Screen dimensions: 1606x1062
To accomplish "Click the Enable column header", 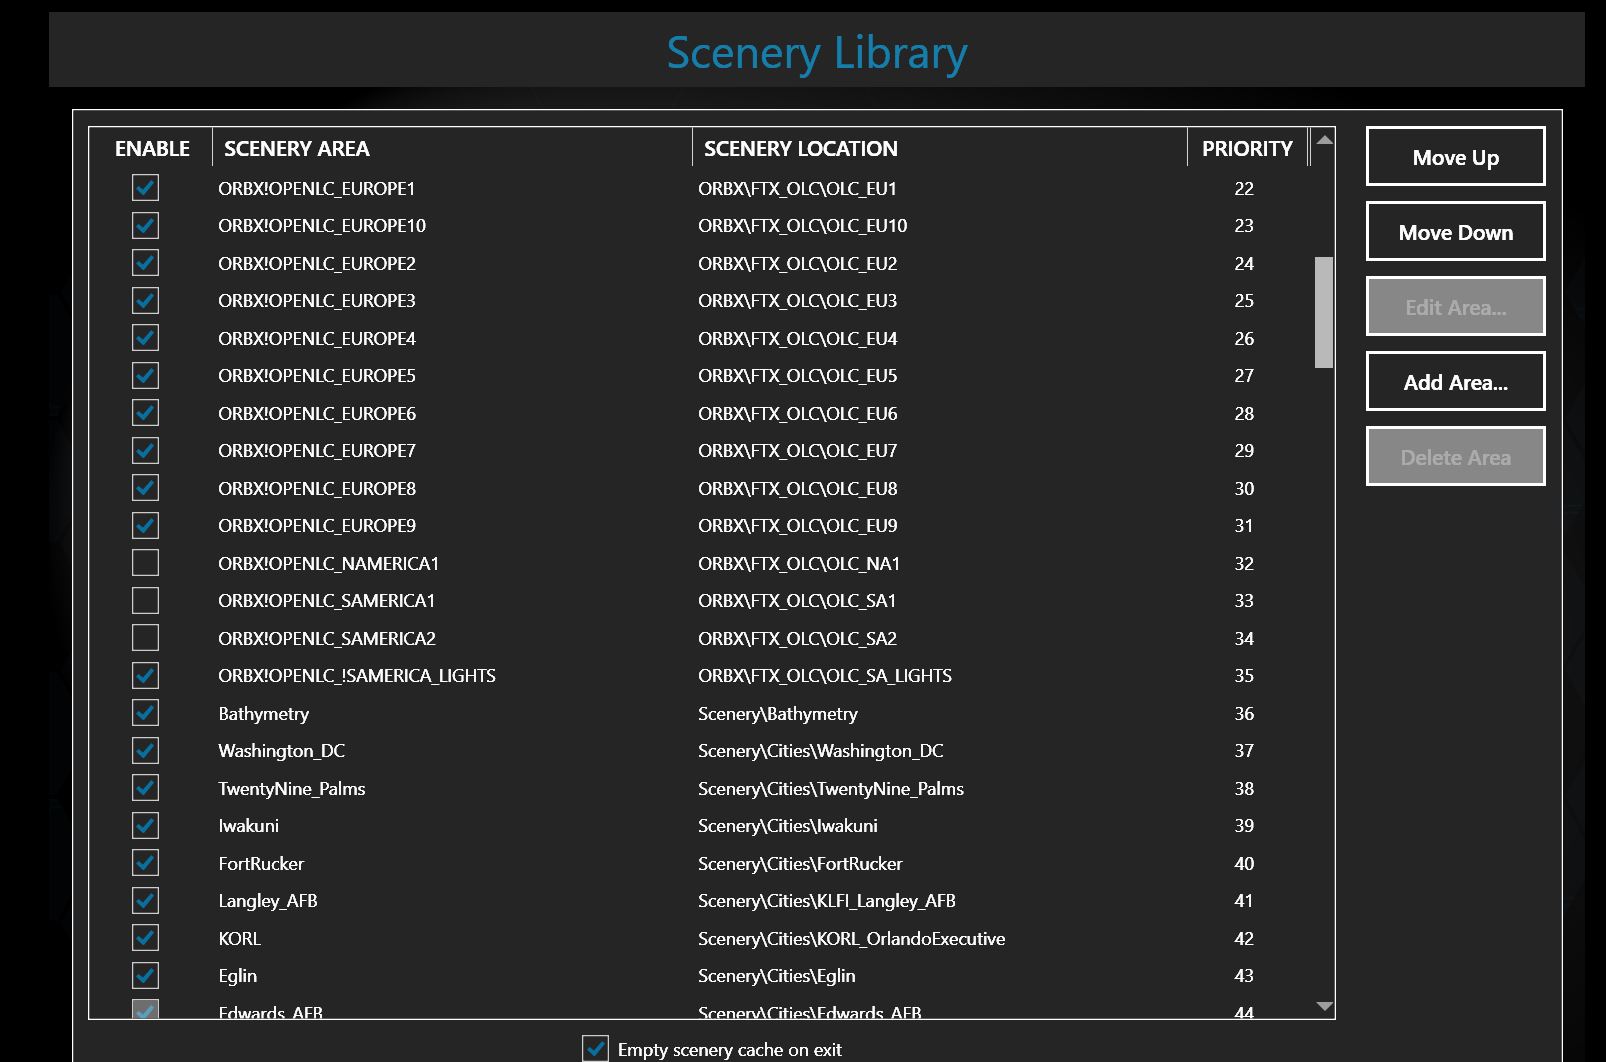I will coord(152,149).
